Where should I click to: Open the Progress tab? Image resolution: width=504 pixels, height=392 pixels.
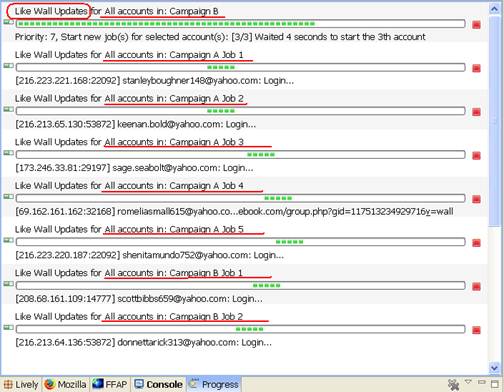214,384
